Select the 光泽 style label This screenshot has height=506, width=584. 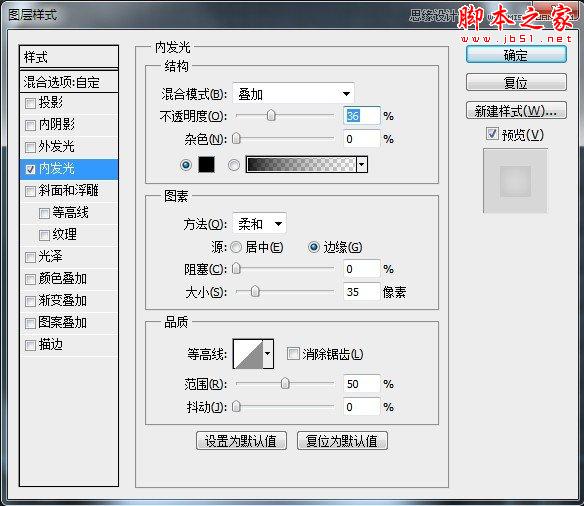(x=51, y=257)
